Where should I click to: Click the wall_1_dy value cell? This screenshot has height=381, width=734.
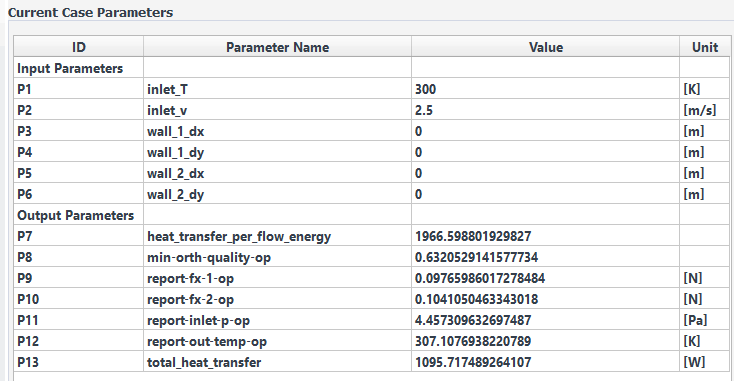point(545,152)
